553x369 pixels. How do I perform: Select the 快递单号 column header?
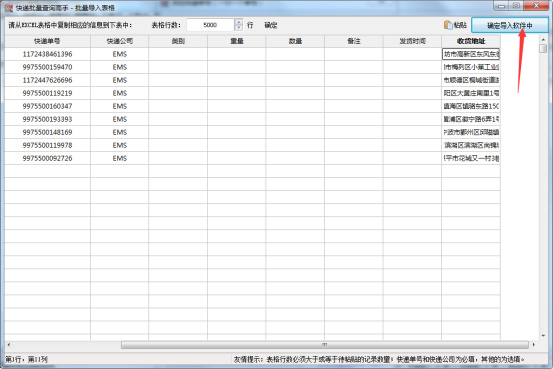pyautogui.click(x=47, y=41)
